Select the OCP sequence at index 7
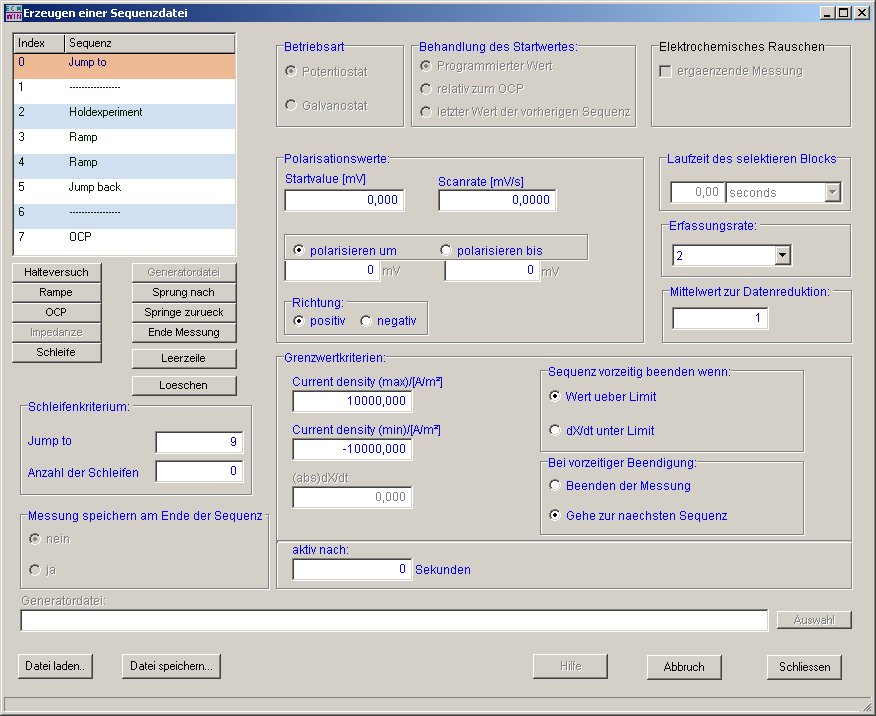 pyautogui.click(x=125, y=238)
